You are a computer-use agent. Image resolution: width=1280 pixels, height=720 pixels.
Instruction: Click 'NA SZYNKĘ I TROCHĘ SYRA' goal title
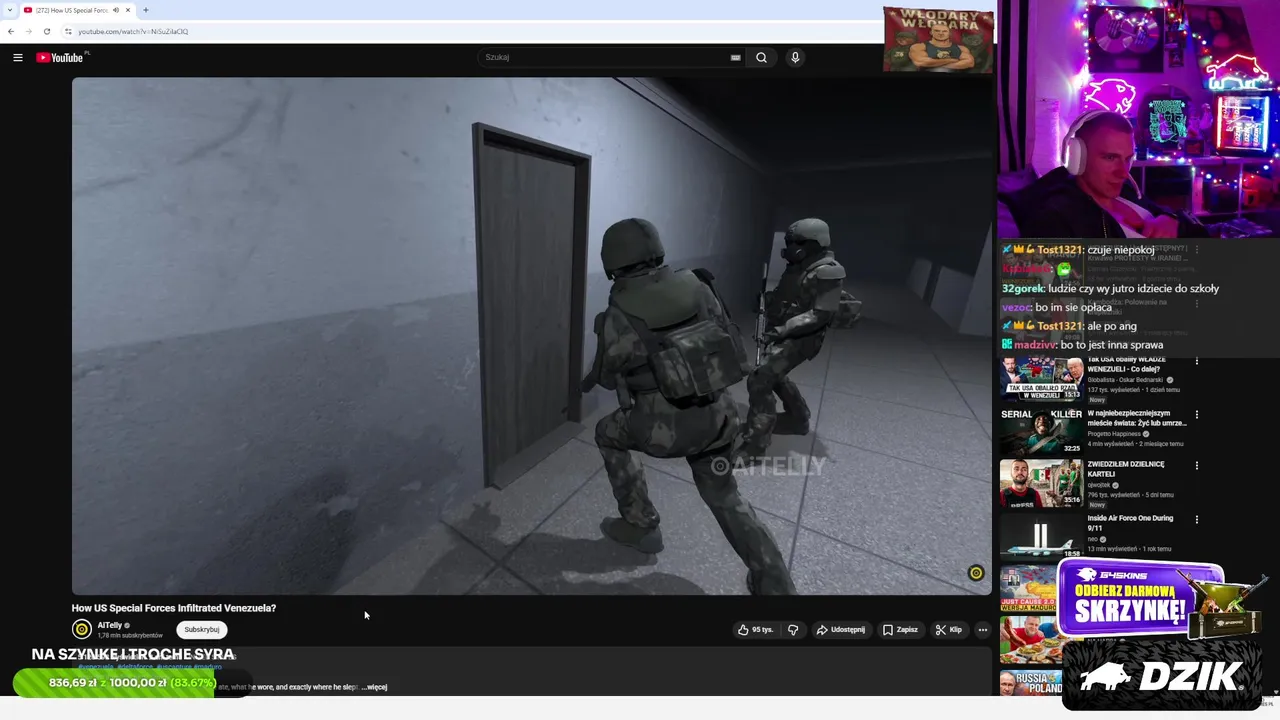point(133,655)
